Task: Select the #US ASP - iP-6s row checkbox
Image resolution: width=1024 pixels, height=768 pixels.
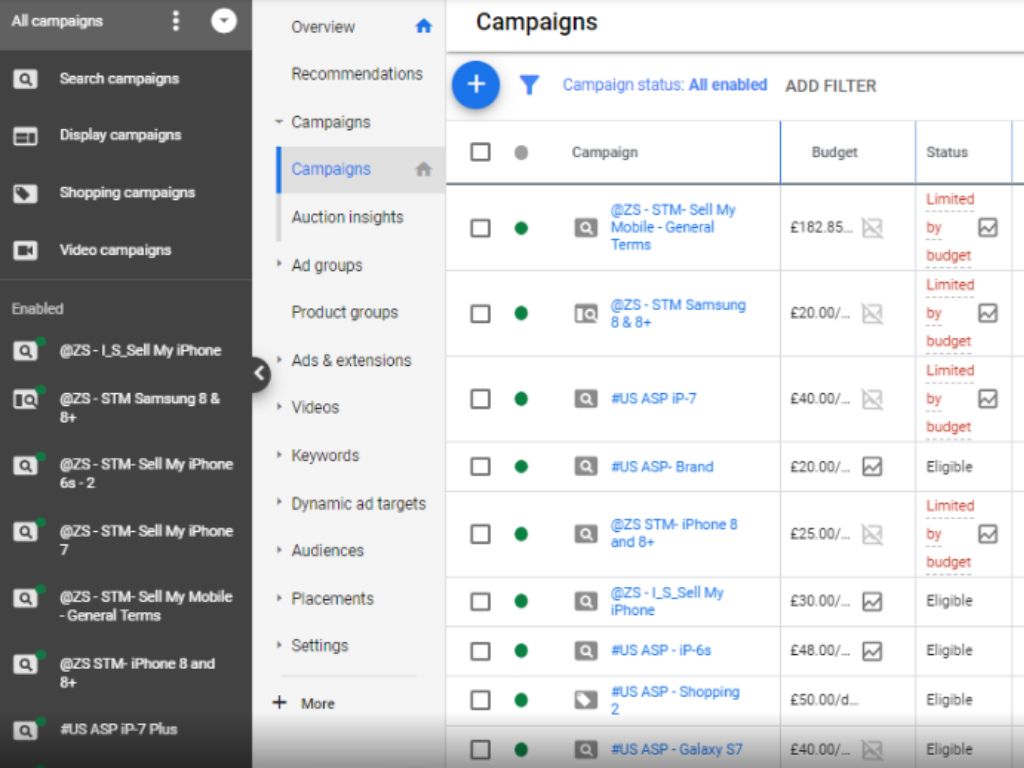Action: coord(481,651)
